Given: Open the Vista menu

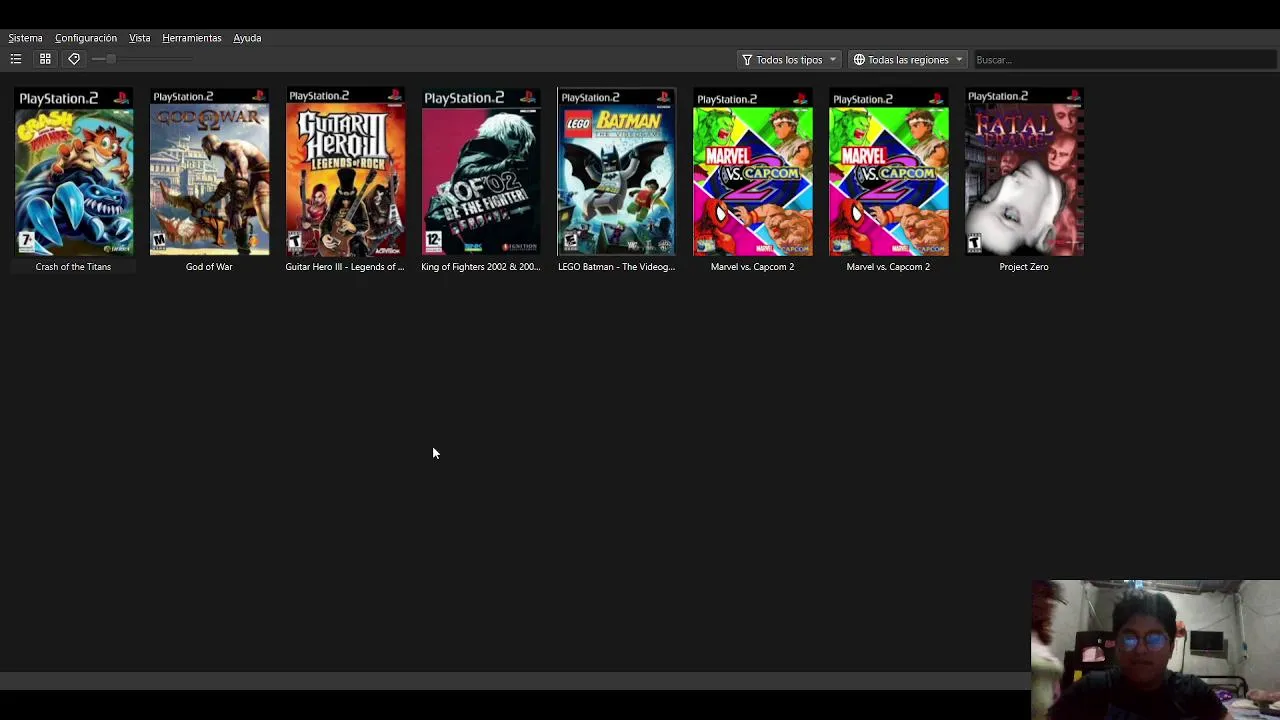Looking at the screenshot, I should tap(139, 38).
